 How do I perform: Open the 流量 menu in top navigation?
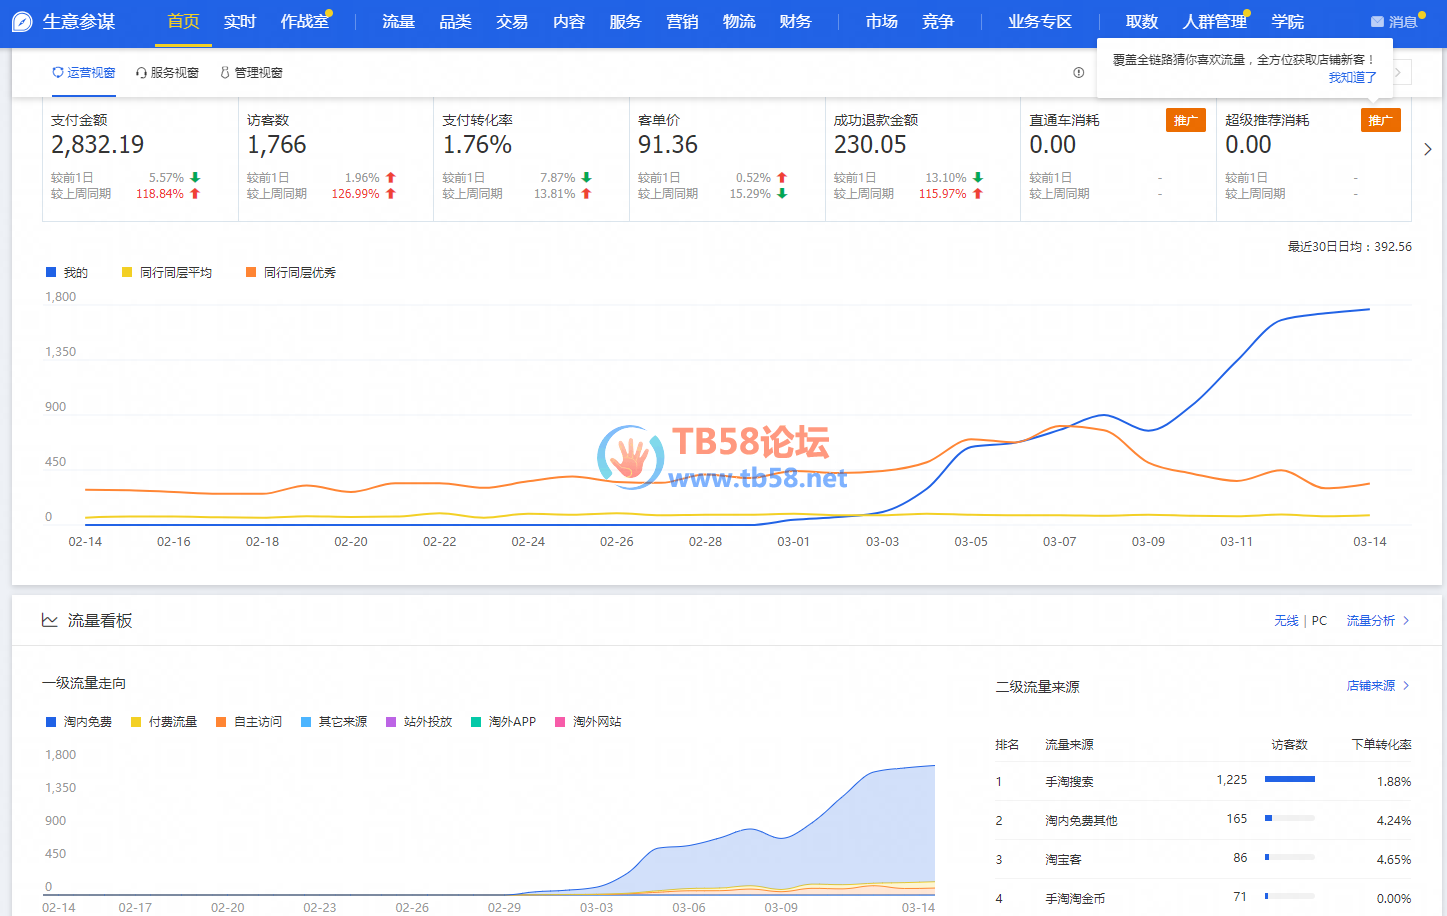(x=398, y=22)
